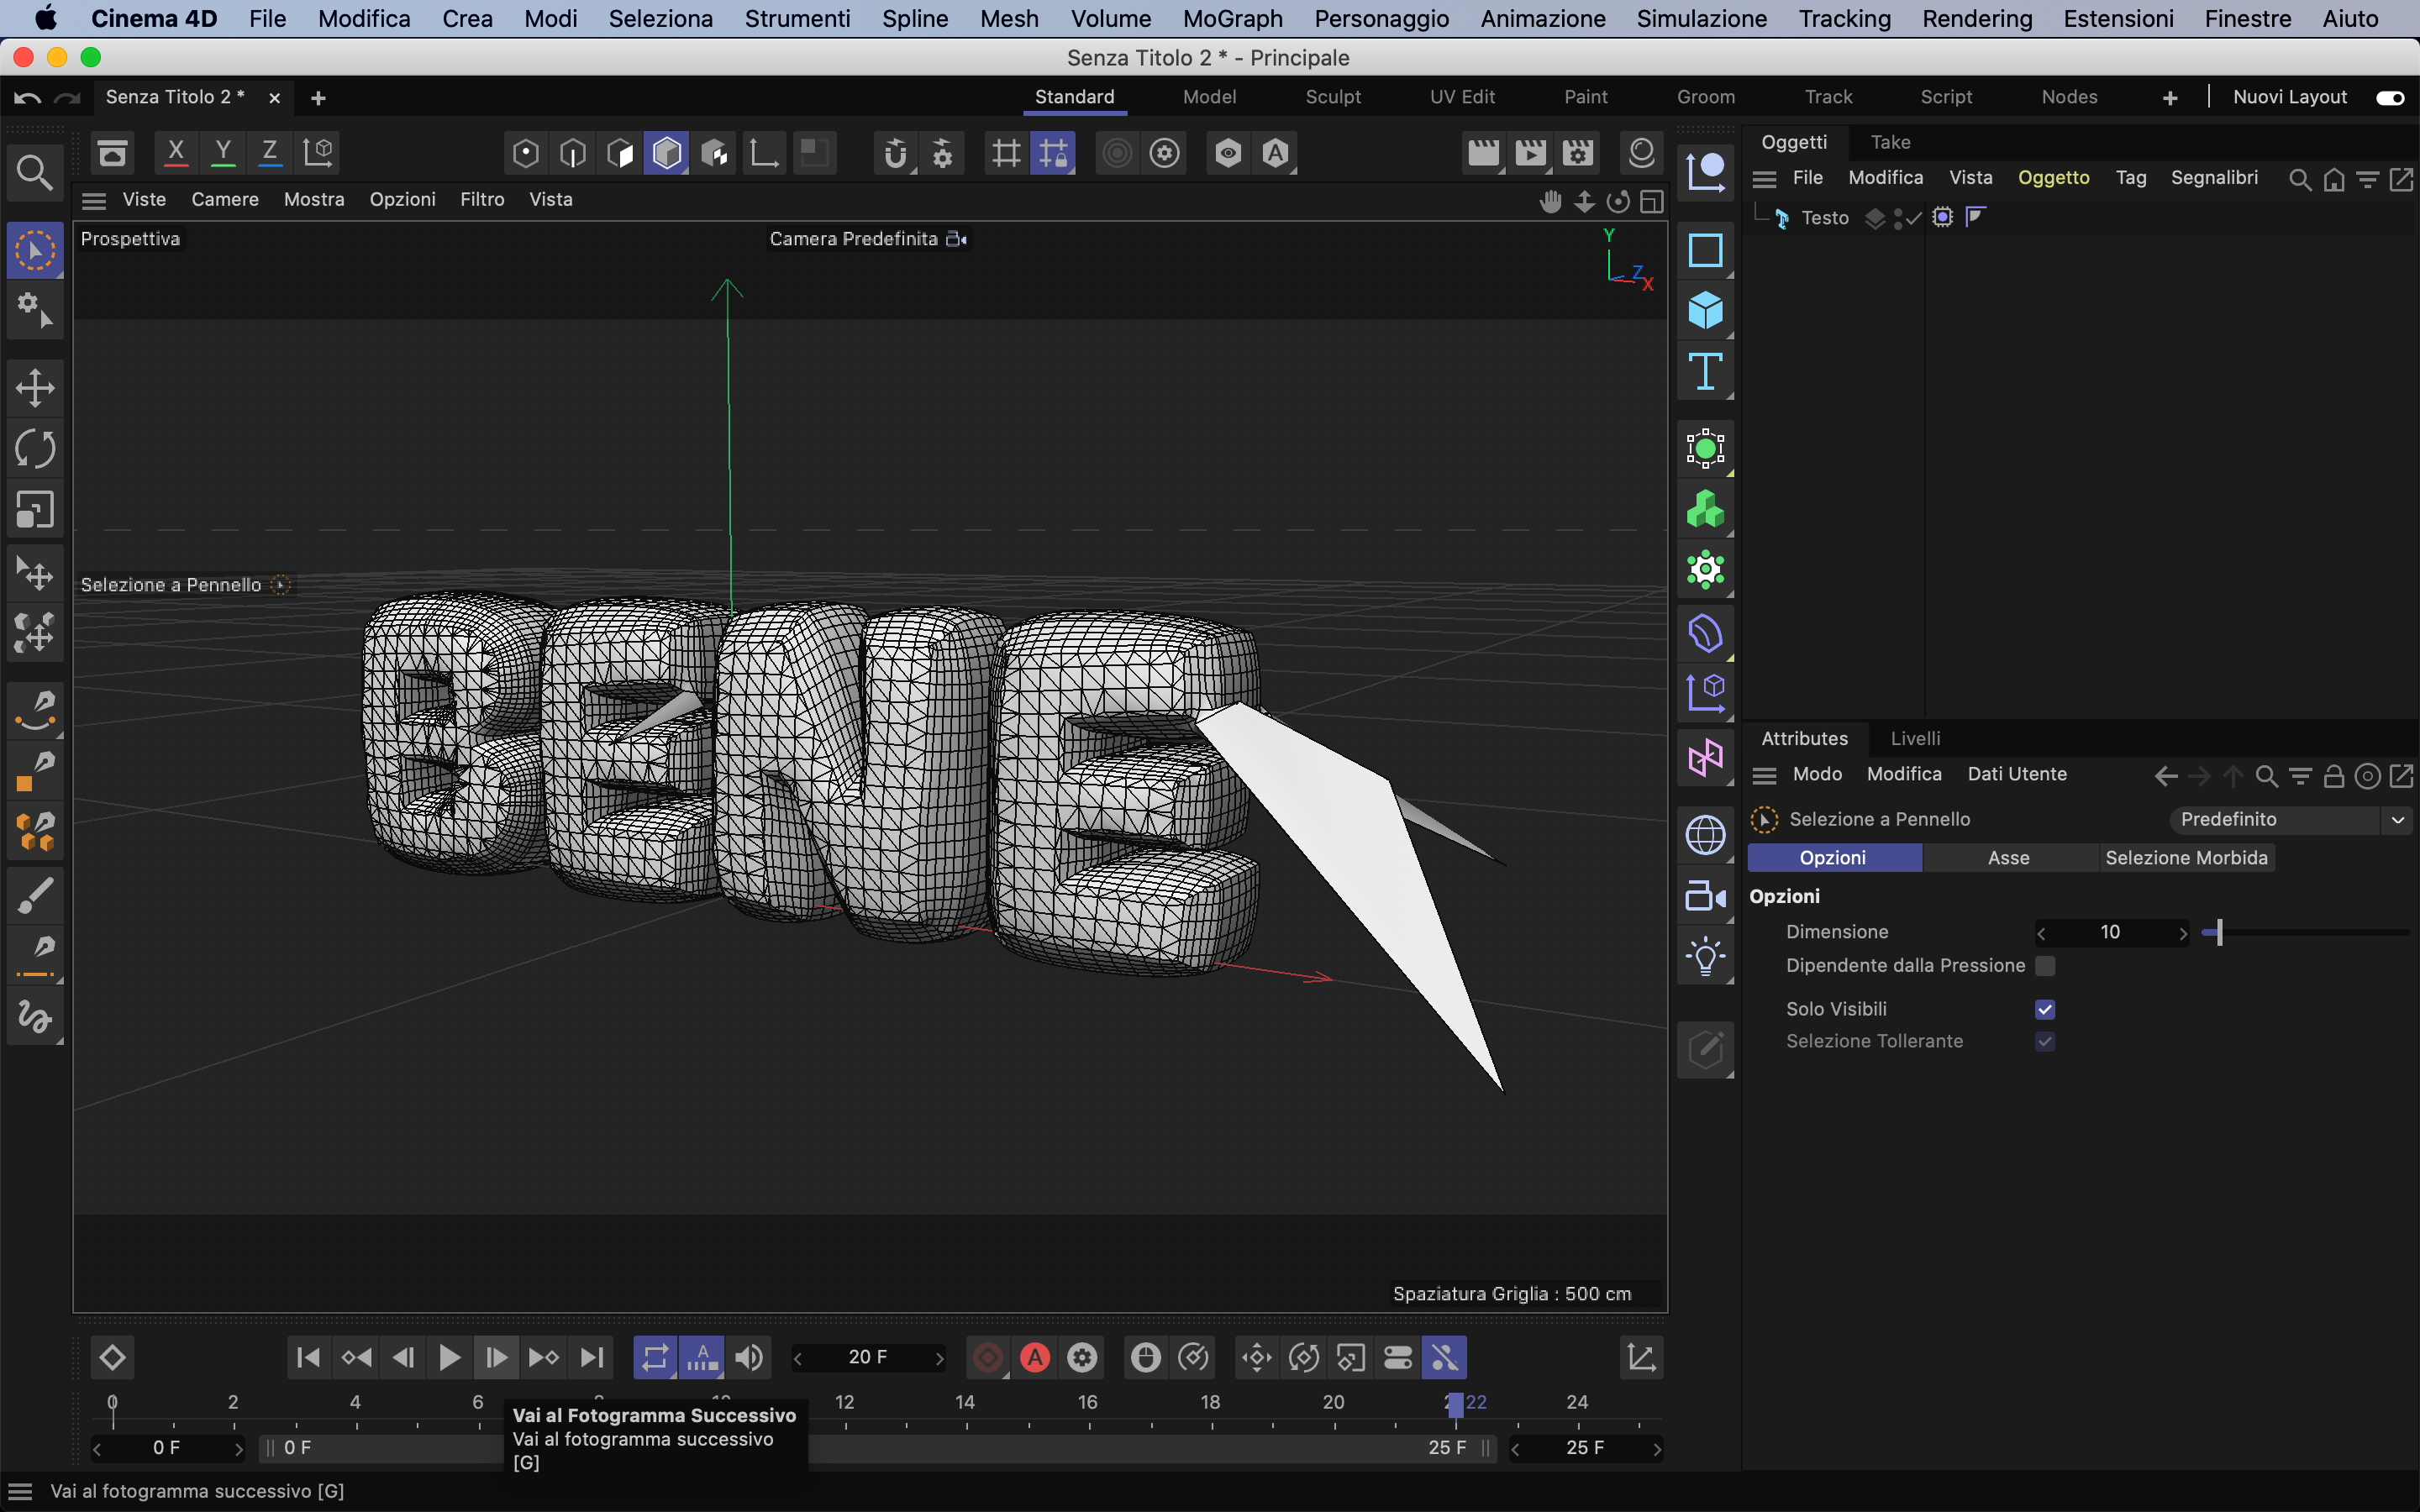Add a Camera object icon
Screen dimensions: 2420x1512
[1705, 896]
